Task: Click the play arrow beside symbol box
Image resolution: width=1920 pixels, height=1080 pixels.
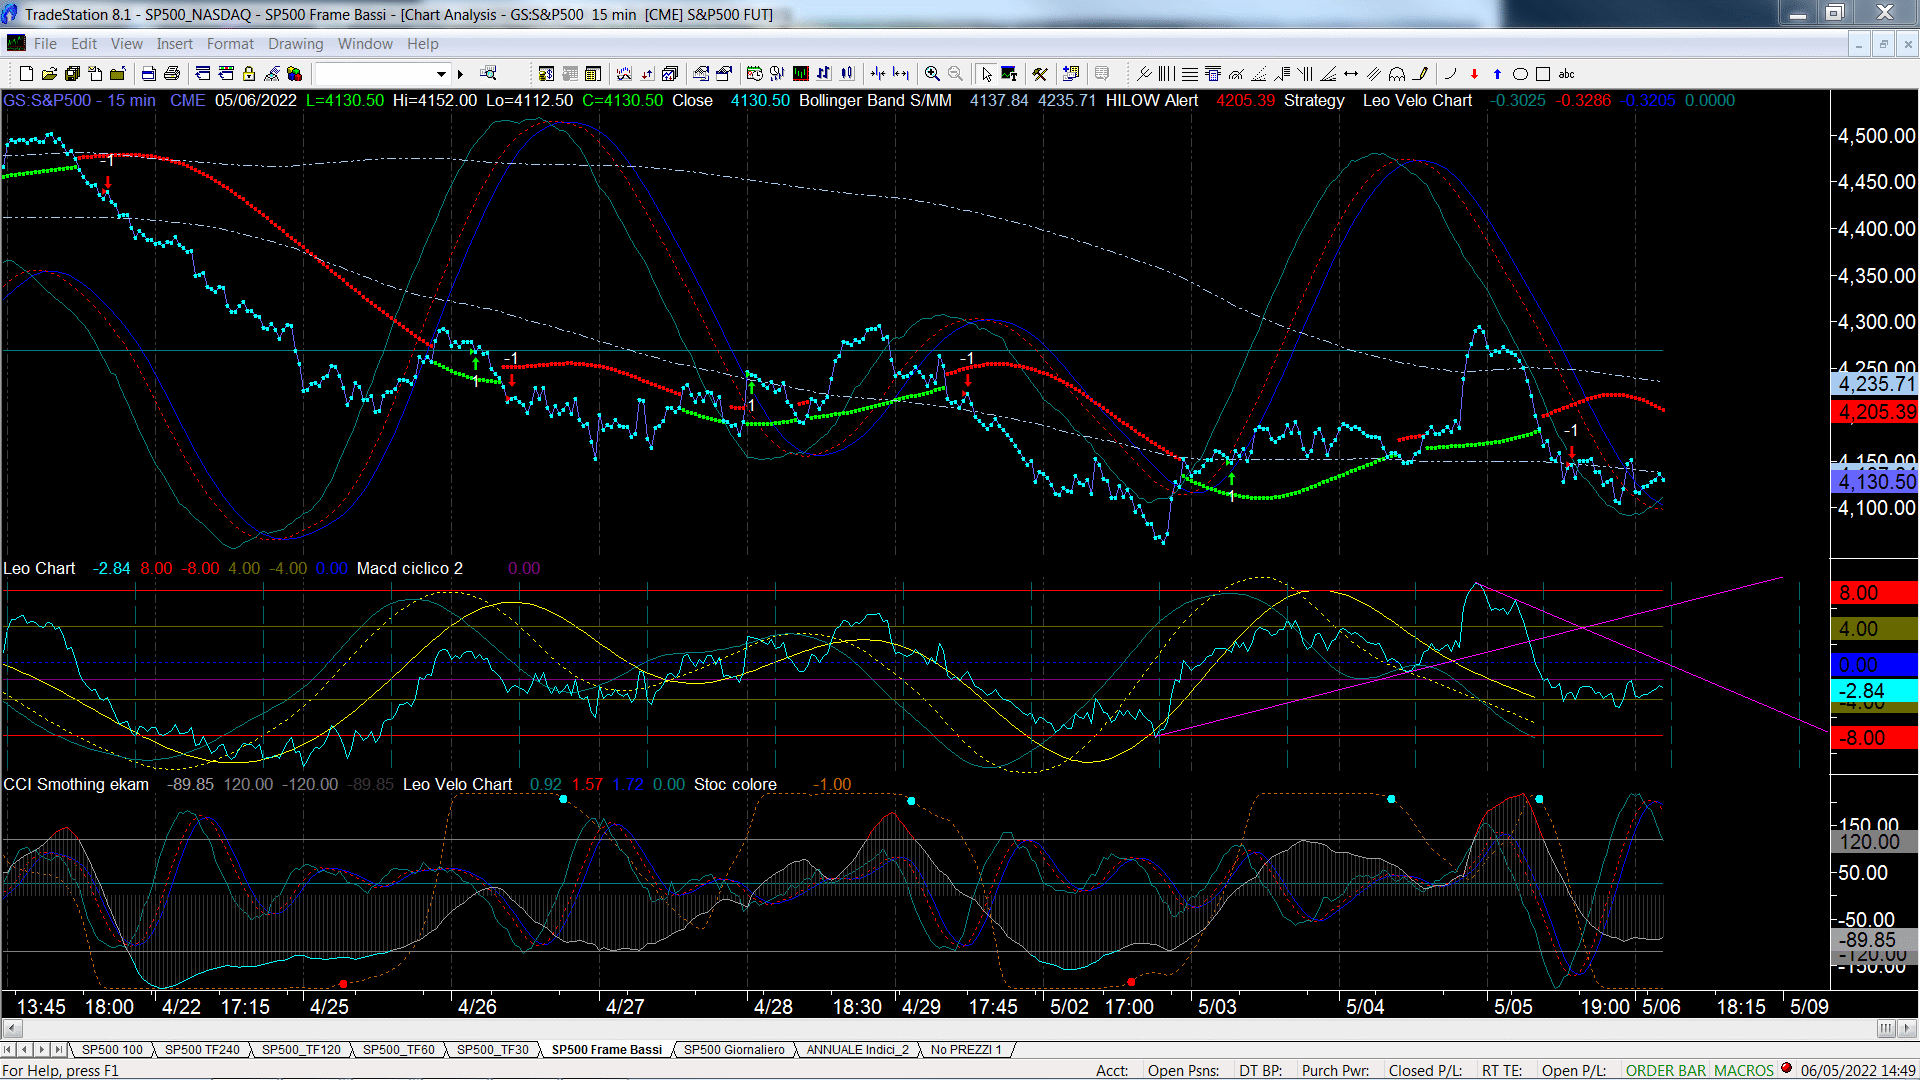Action: click(461, 73)
